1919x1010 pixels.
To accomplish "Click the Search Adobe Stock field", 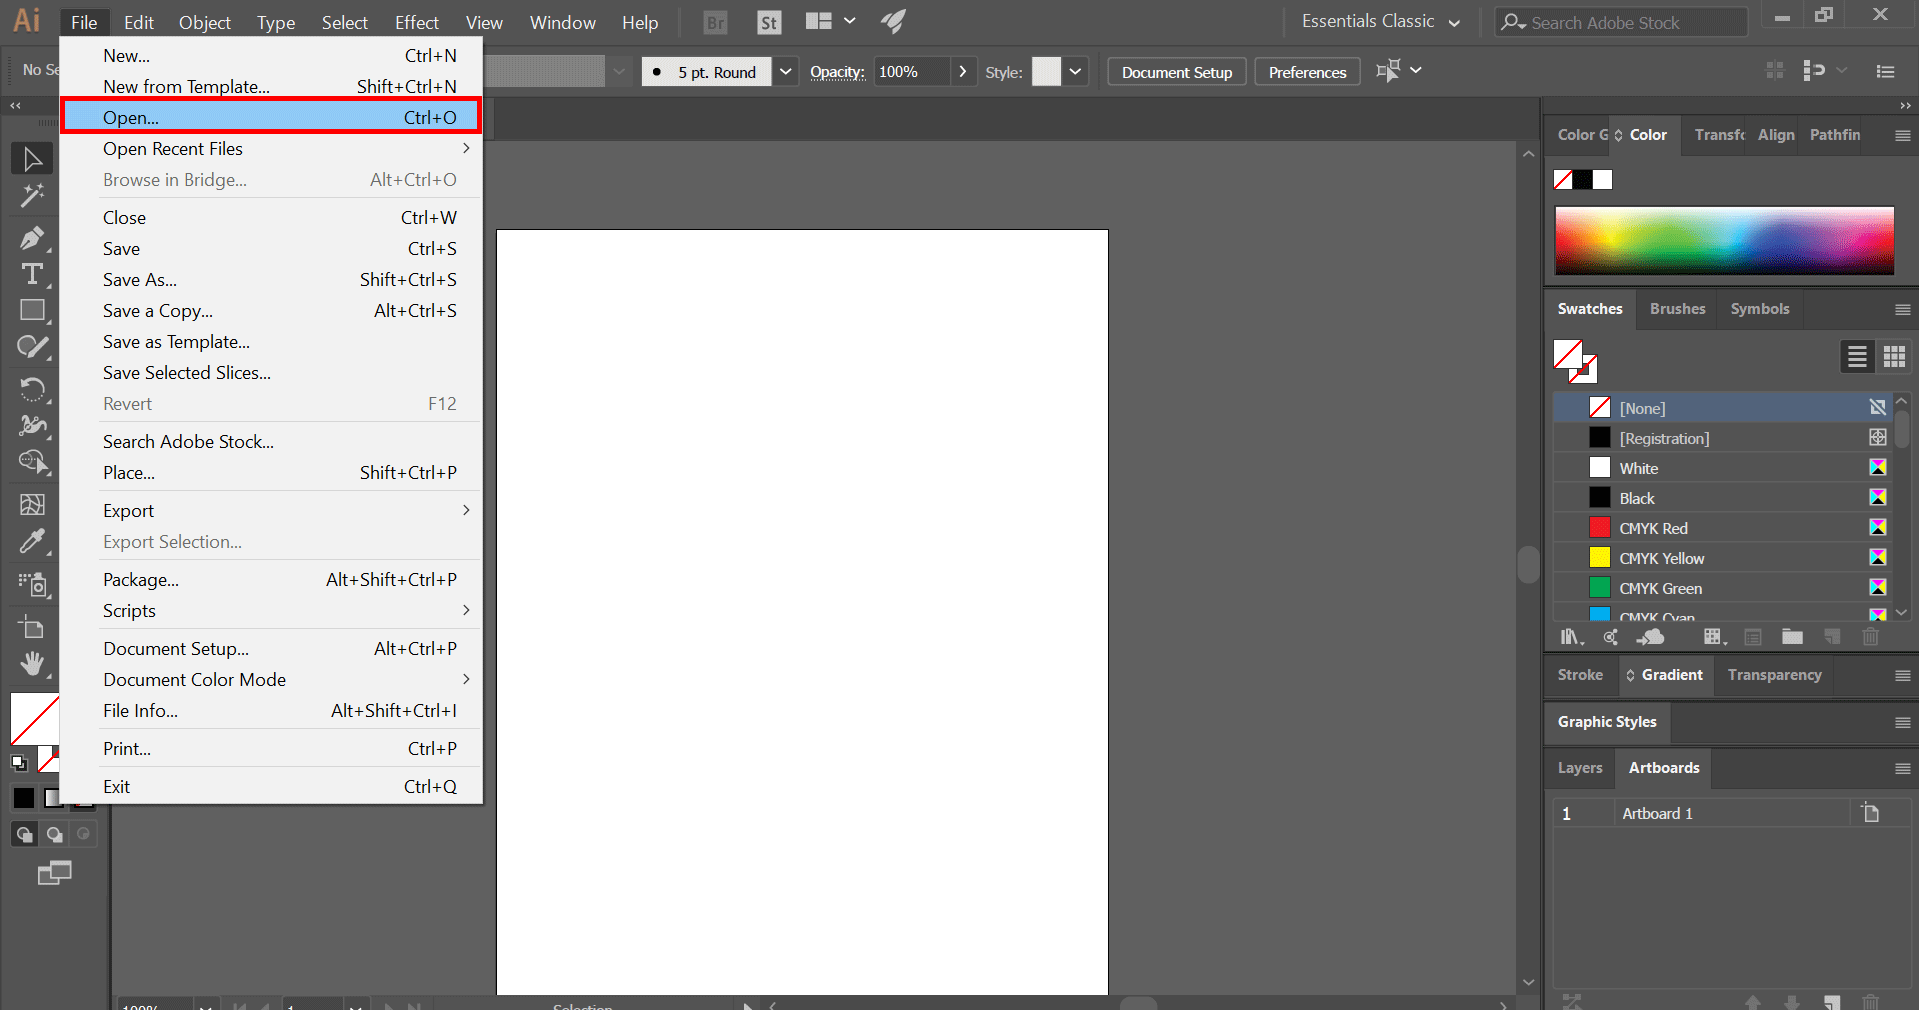I will pos(1620,22).
